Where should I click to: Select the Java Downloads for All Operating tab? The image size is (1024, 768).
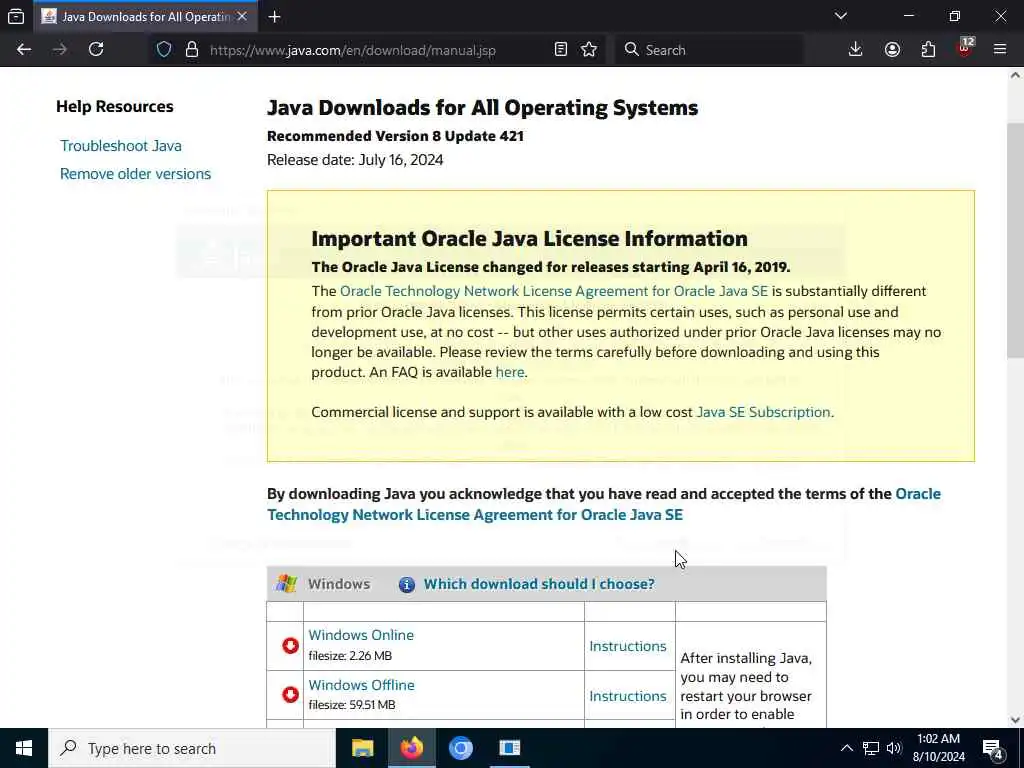(145, 17)
